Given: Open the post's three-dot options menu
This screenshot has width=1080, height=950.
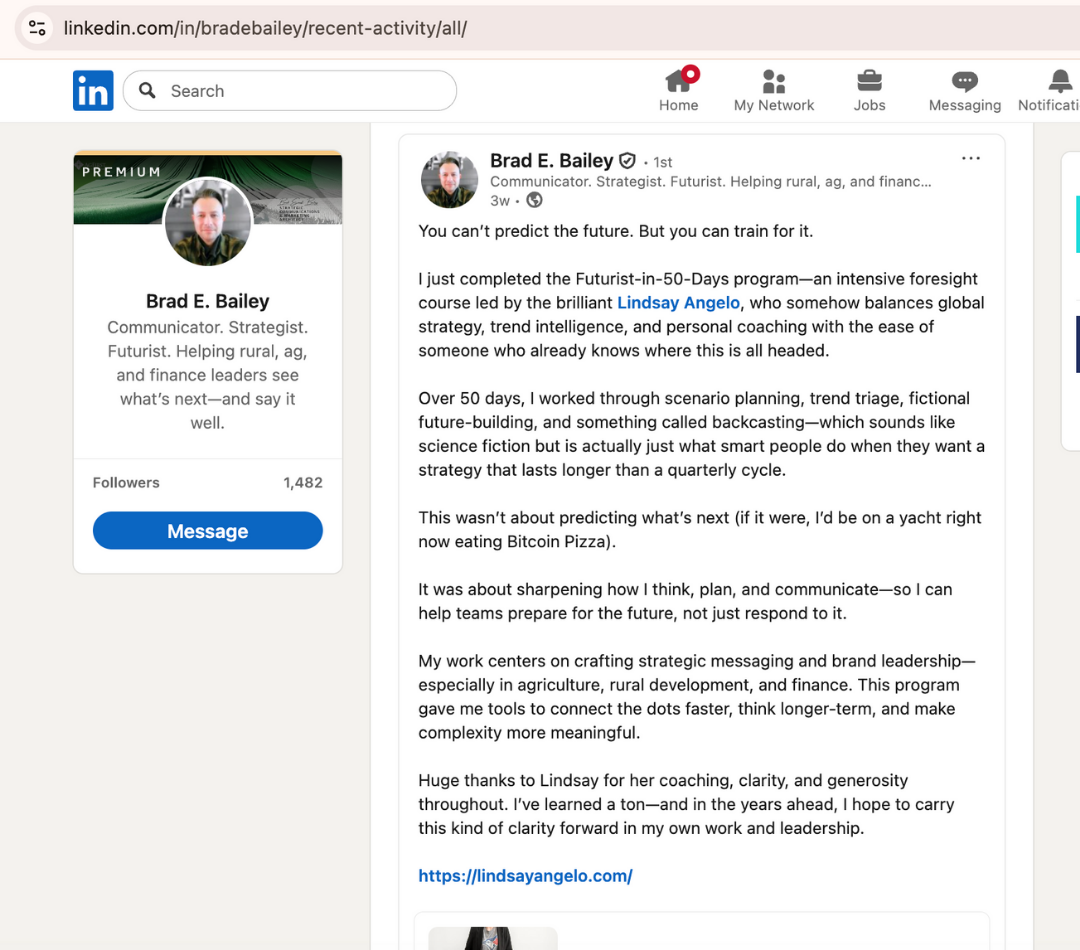Looking at the screenshot, I should 970,158.
